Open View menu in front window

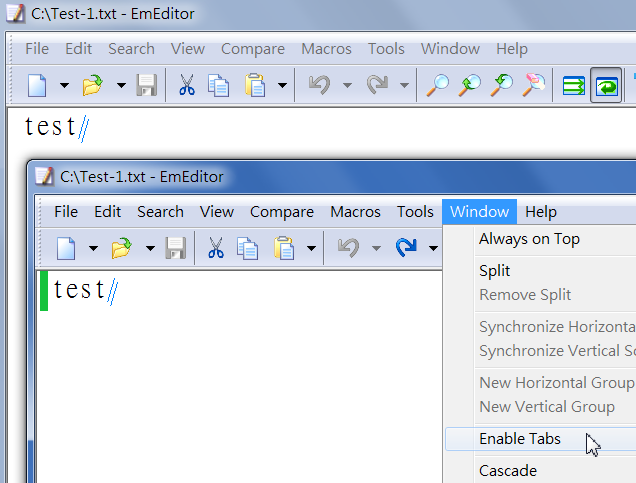217,212
